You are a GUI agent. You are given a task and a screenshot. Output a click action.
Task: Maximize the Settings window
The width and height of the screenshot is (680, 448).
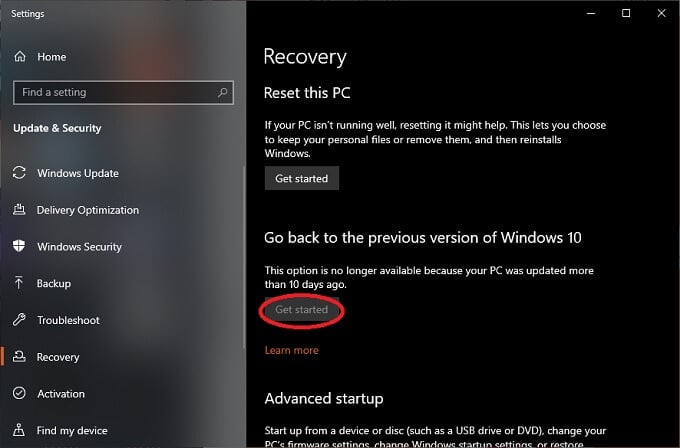pos(626,13)
